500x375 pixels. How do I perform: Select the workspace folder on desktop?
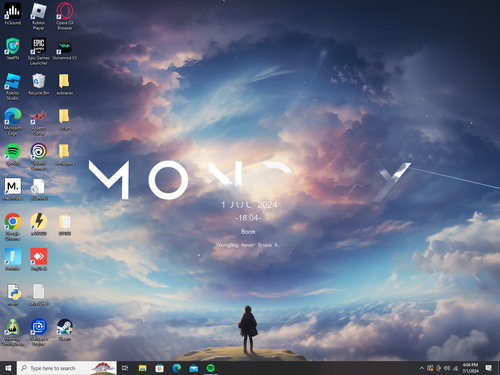[65, 154]
